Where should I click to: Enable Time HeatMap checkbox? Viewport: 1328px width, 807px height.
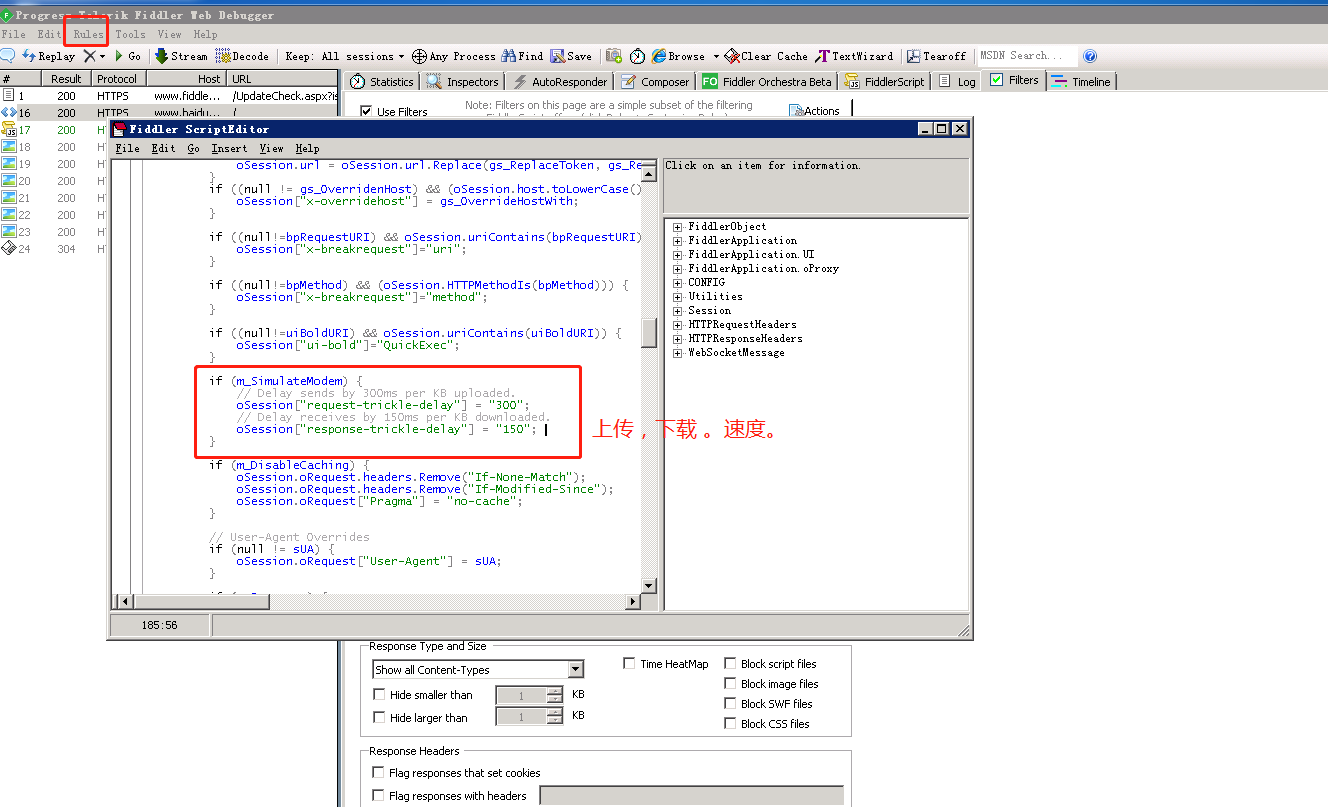tap(629, 663)
